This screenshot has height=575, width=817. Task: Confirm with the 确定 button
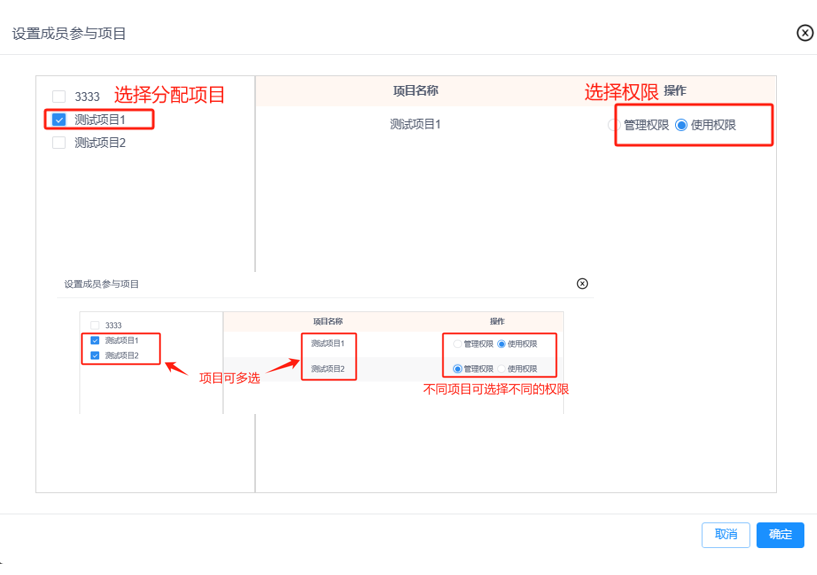[x=780, y=535]
